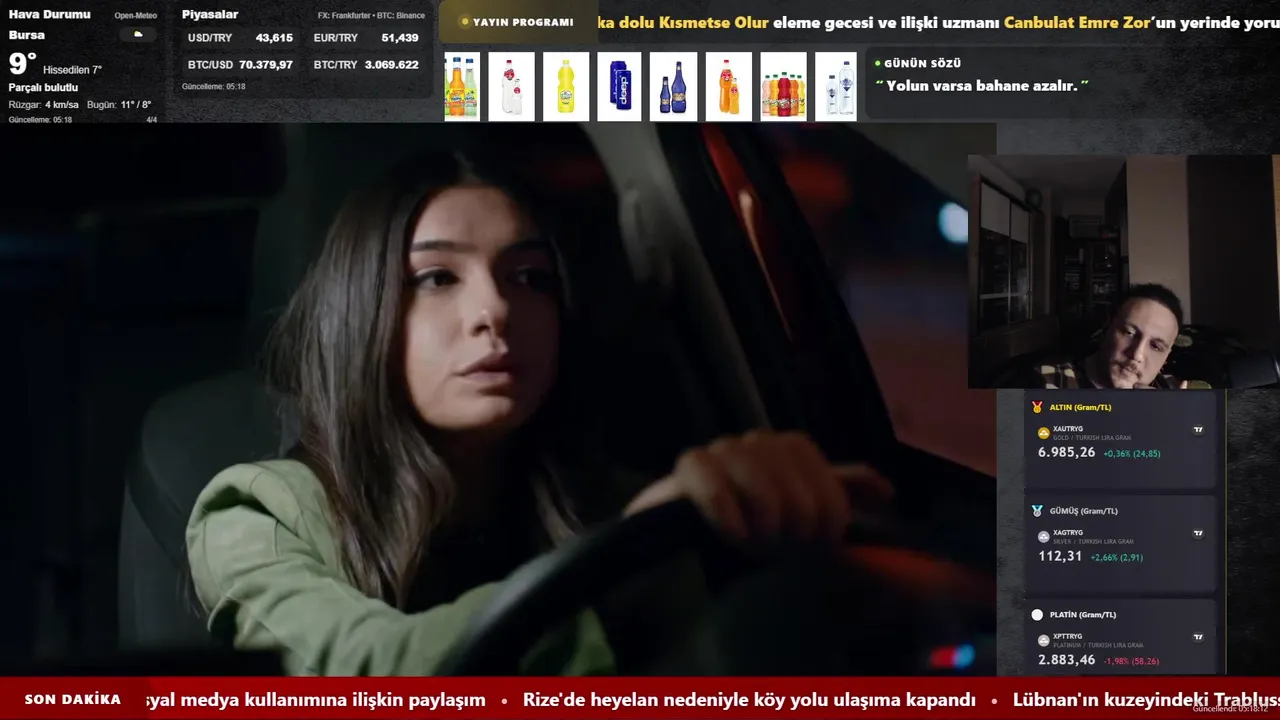1280x720 pixels.
Task: Click the city name Bursa
Action: (27, 35)
